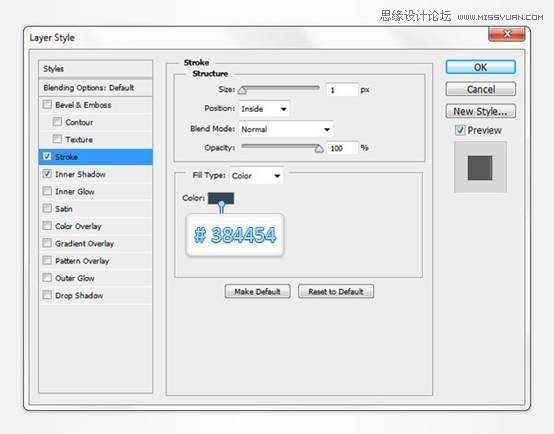Uncheck the Inner Shadow checkbox
This screenshot has width=554, height=434.
47,174
